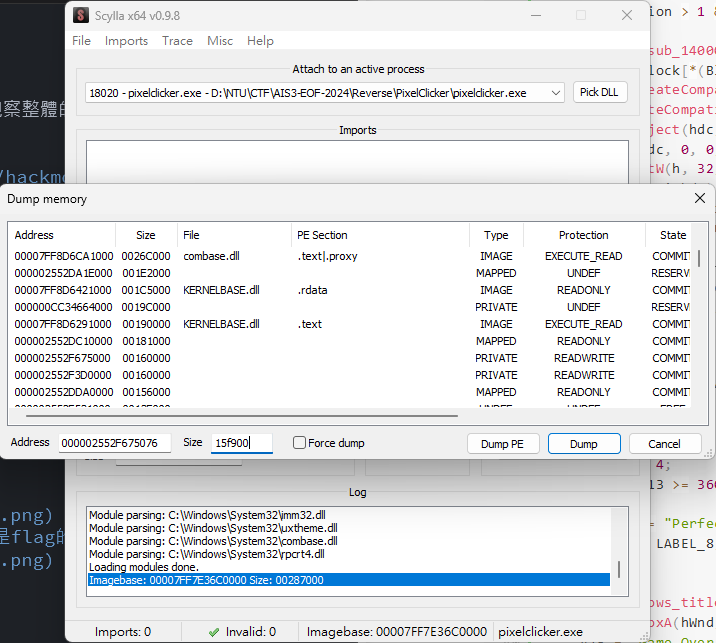Open the Trace menu

(177, 41)
